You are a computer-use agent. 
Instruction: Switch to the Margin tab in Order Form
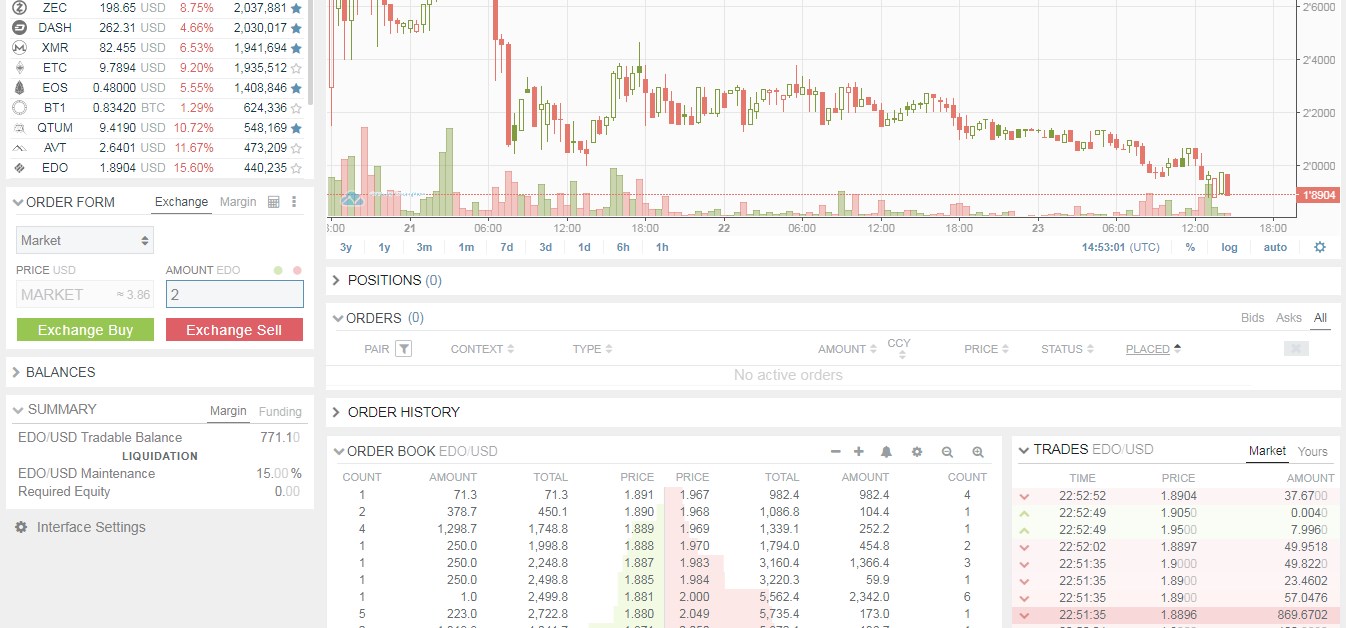point(237,201)
